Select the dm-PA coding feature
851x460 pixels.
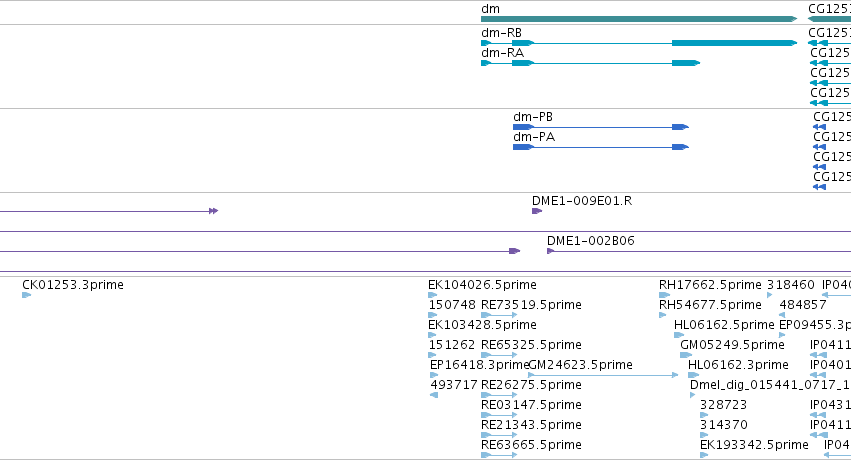coord(601,147)
